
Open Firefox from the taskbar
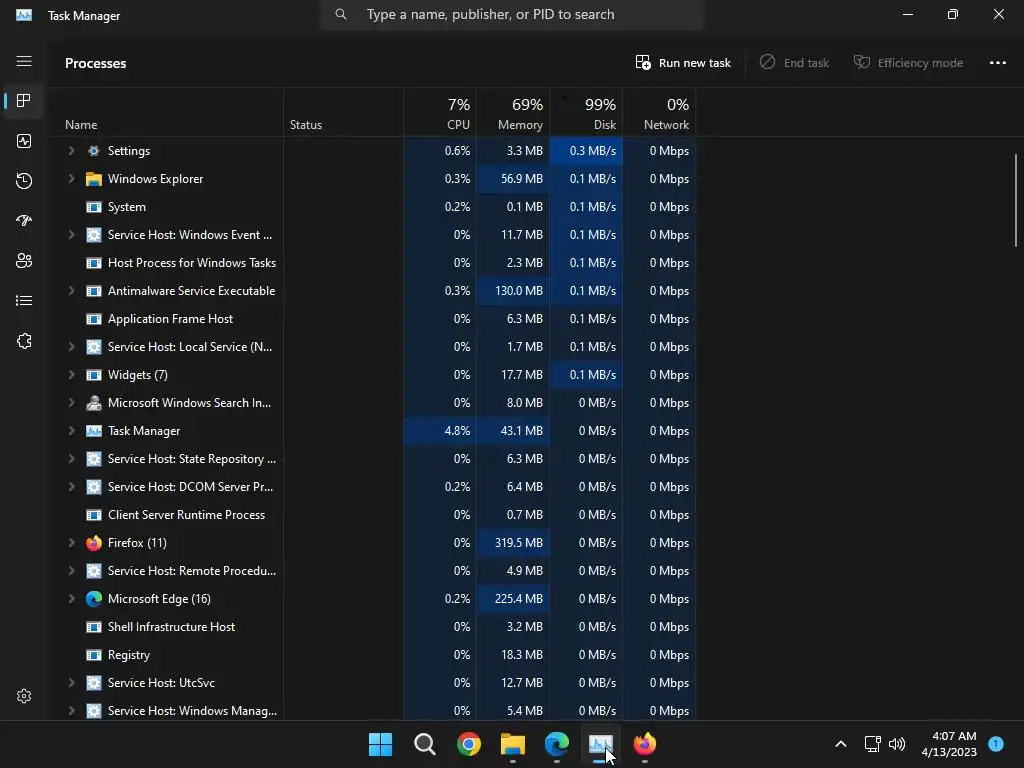point(645,744)
